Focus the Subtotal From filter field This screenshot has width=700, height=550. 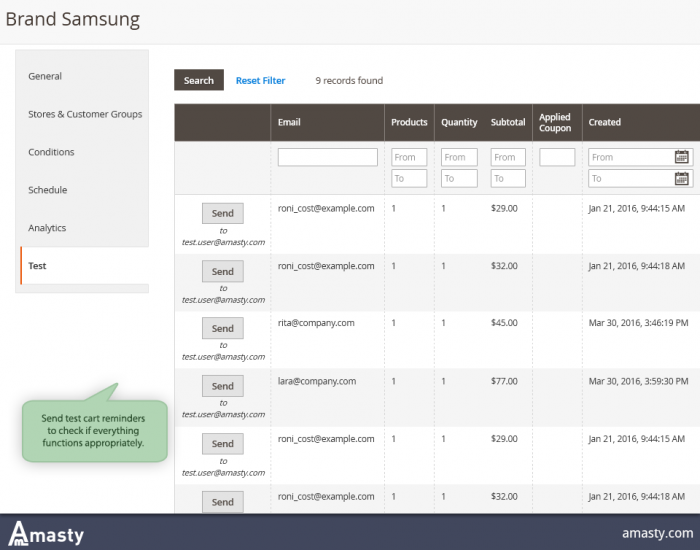[x=508, y=157]
